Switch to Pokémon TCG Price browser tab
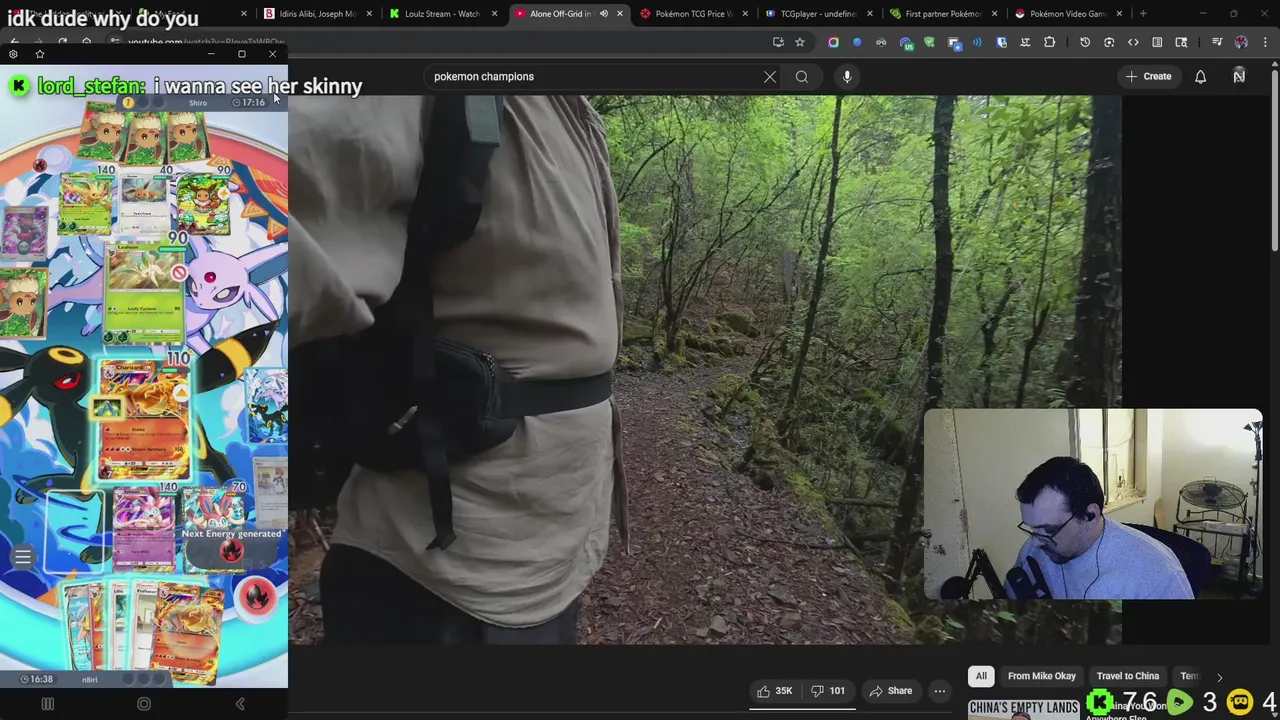The height and width of the screenshot is (720, 1280). (x=693, y=14)
